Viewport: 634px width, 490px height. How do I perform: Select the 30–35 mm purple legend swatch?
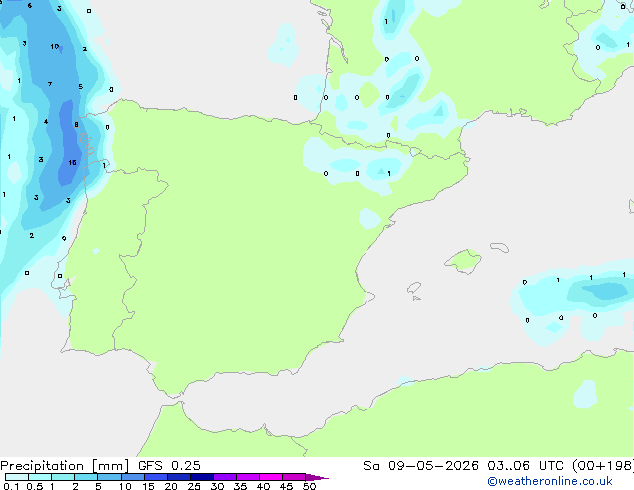[225, 477]
